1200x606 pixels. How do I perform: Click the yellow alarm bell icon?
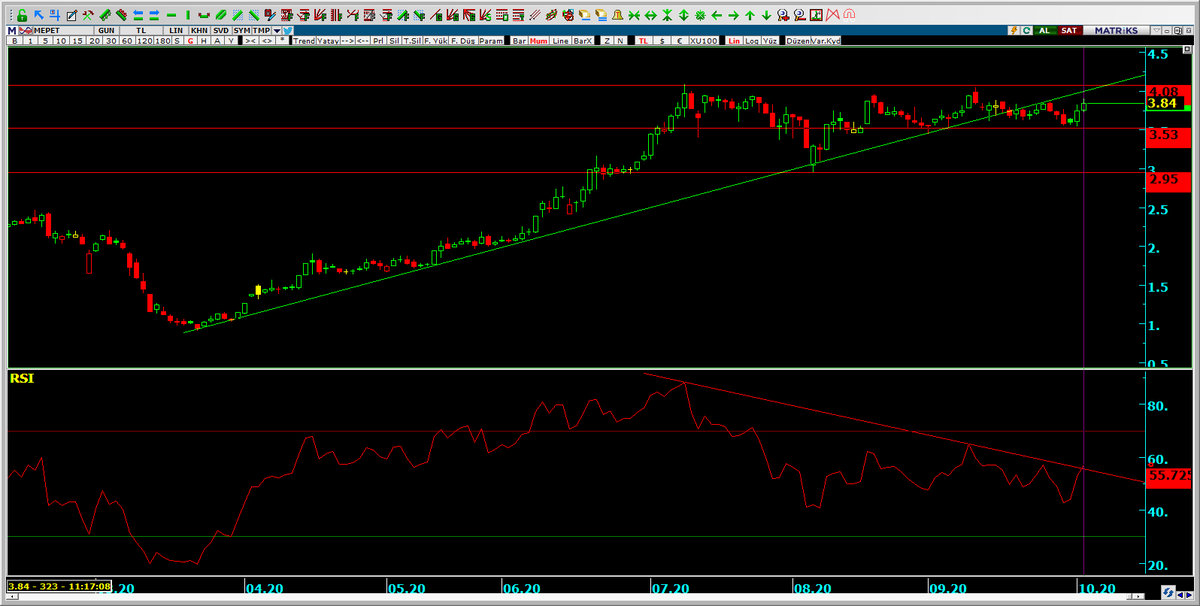point(617,15)
